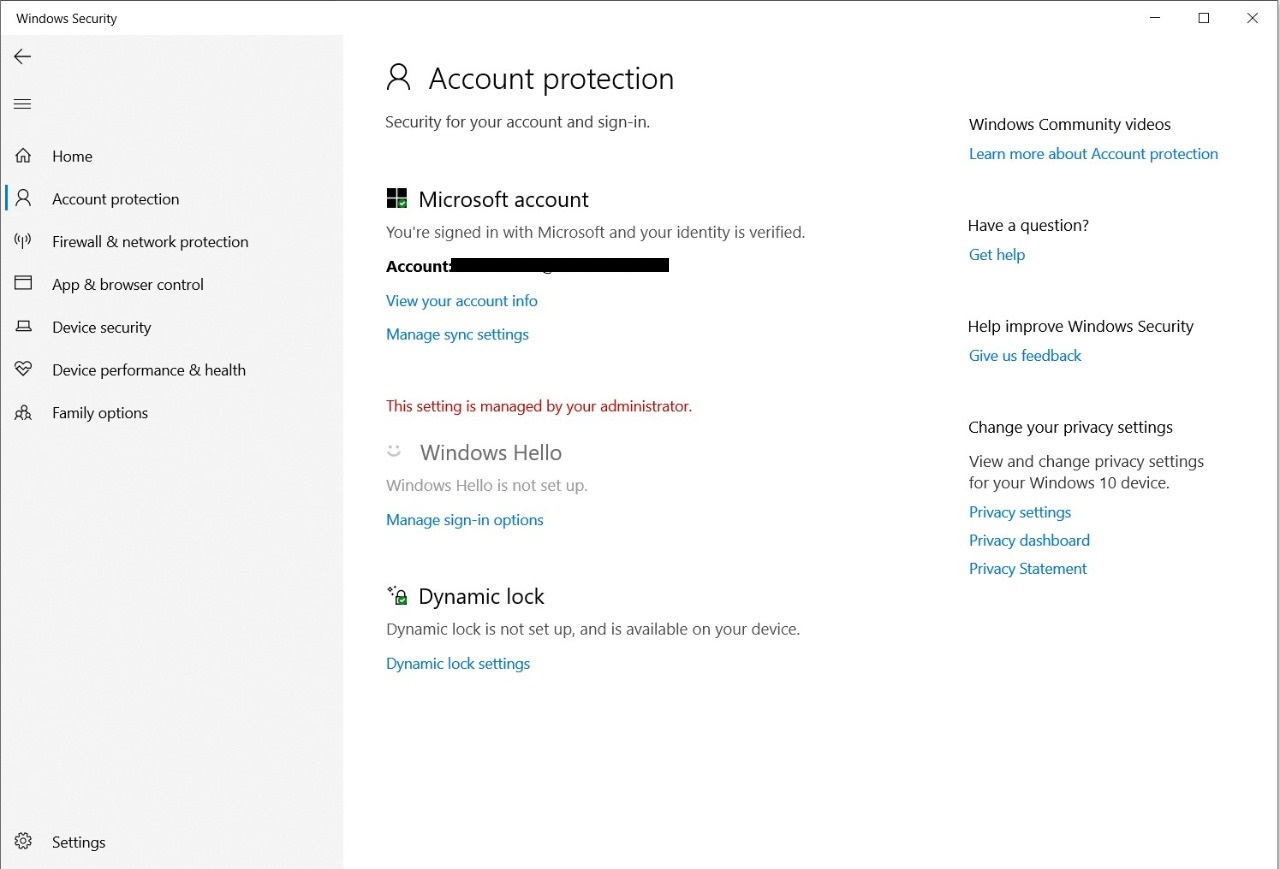Open Manage sync settings link
1280x869 pixels.
point(457,335)
